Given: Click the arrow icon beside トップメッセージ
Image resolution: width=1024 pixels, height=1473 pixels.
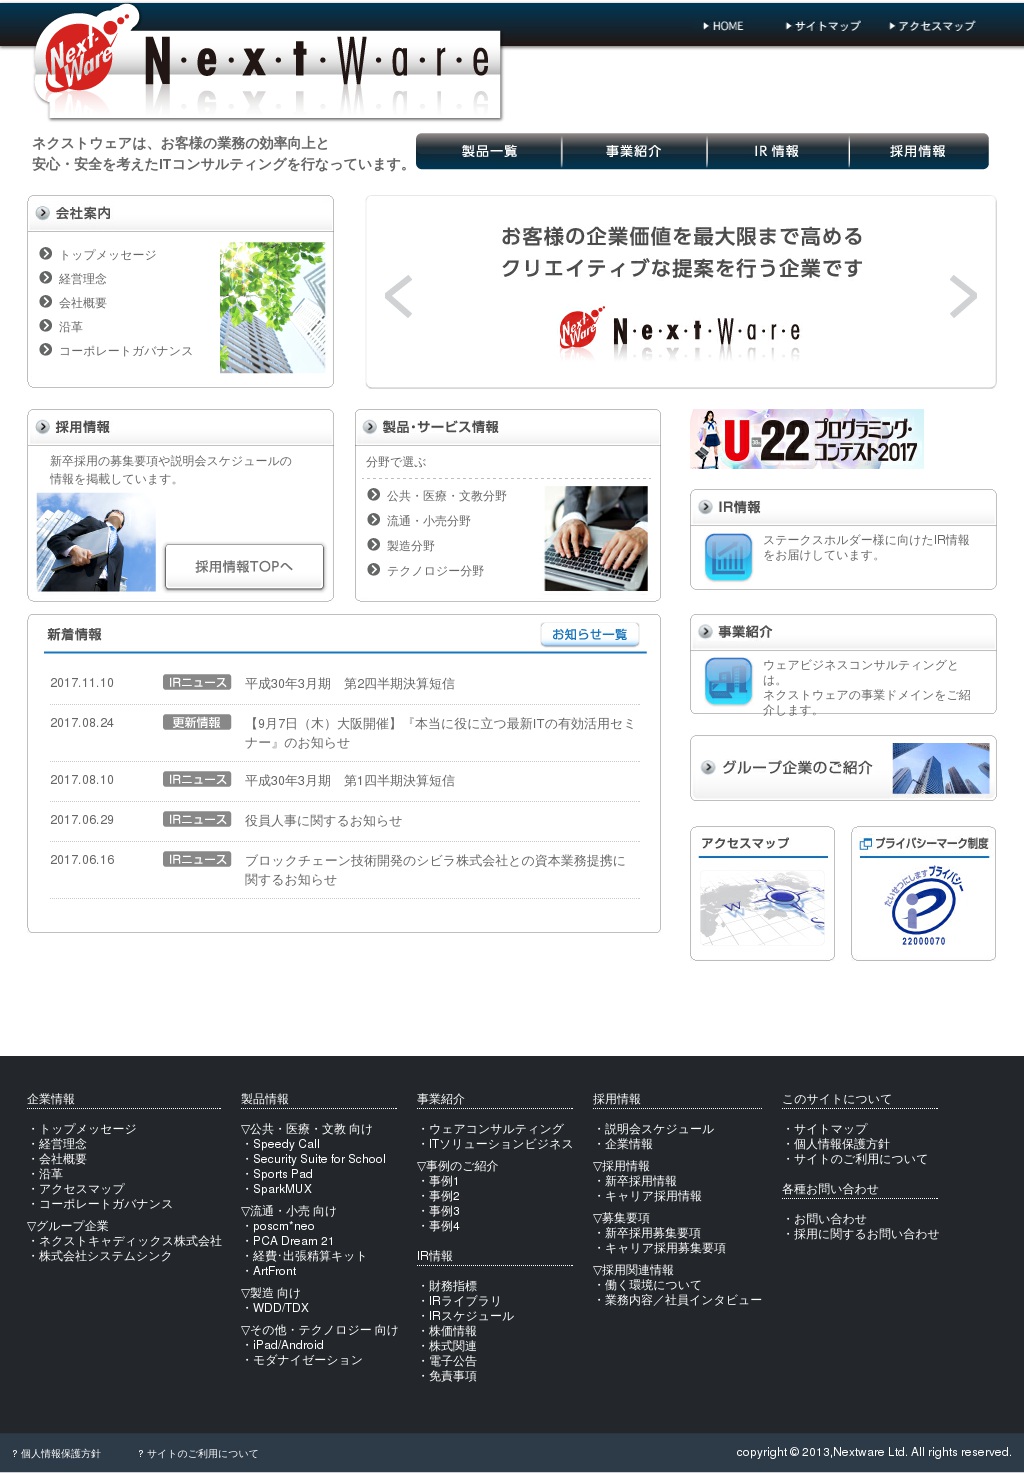Looking at the screenshot, I should click(x=46, y=254).
